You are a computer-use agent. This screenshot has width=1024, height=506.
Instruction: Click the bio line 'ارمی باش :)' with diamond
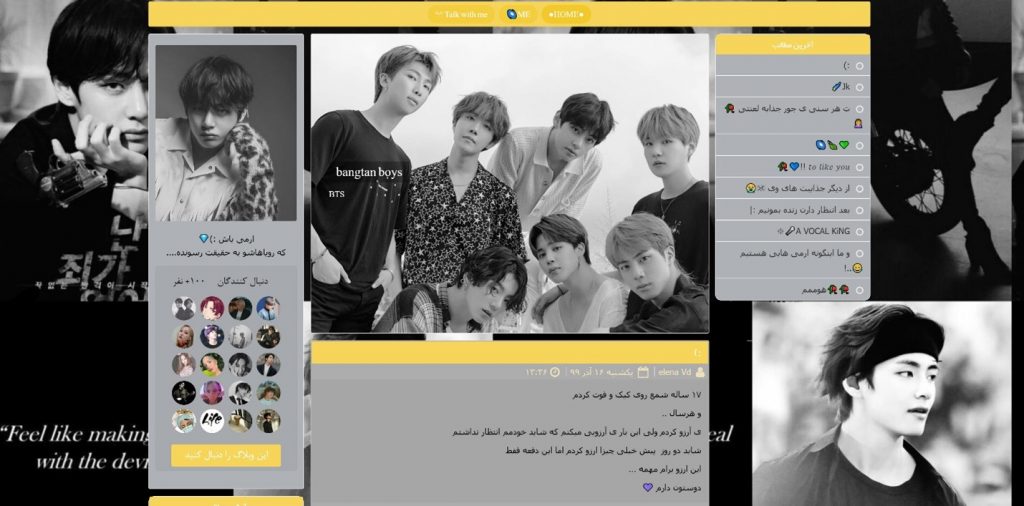coord(226,239)
